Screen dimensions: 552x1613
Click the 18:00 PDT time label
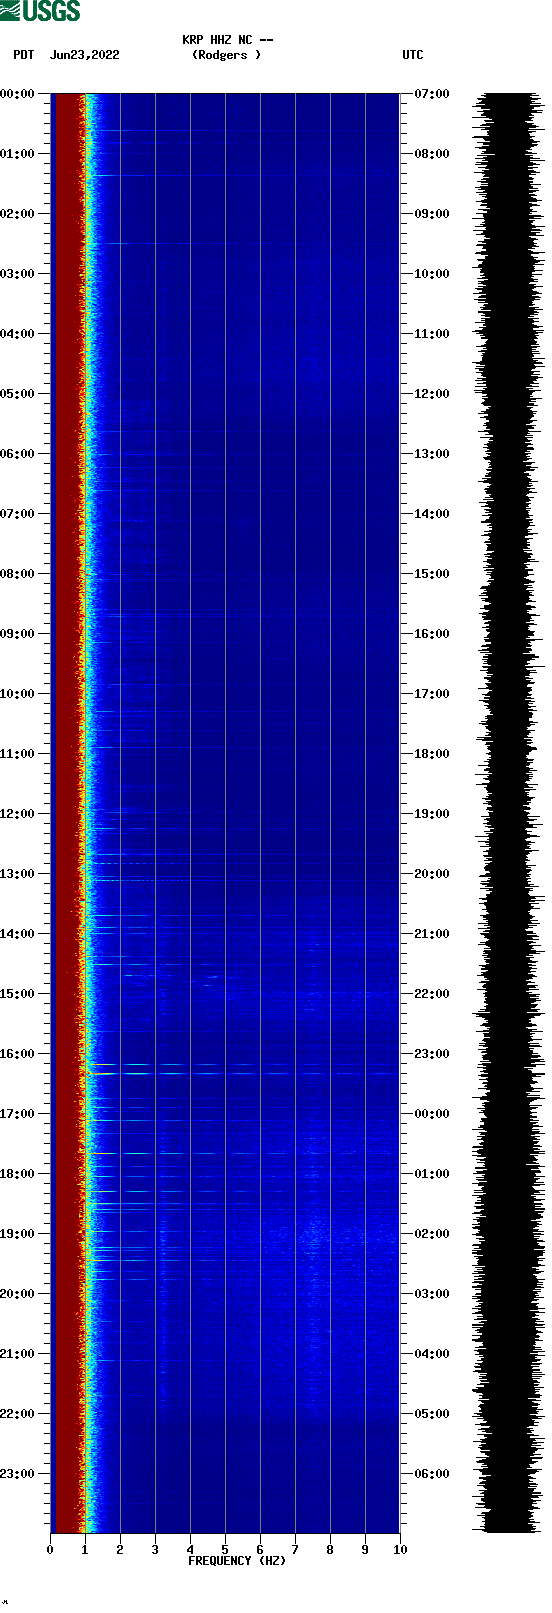(18, 1174)
